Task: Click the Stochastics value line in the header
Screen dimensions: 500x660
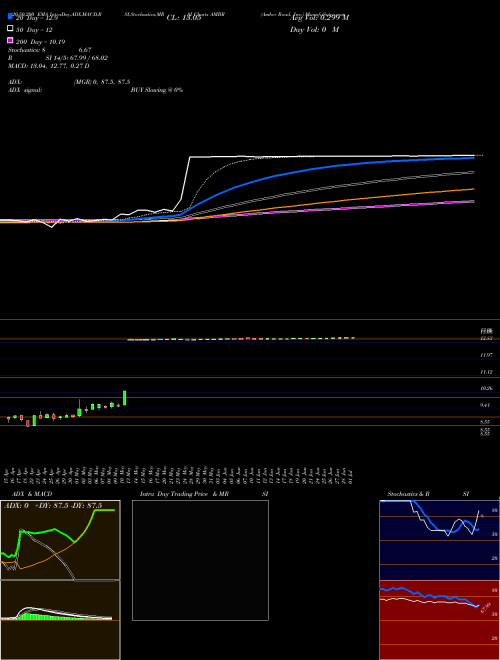Action: (50, 50)
